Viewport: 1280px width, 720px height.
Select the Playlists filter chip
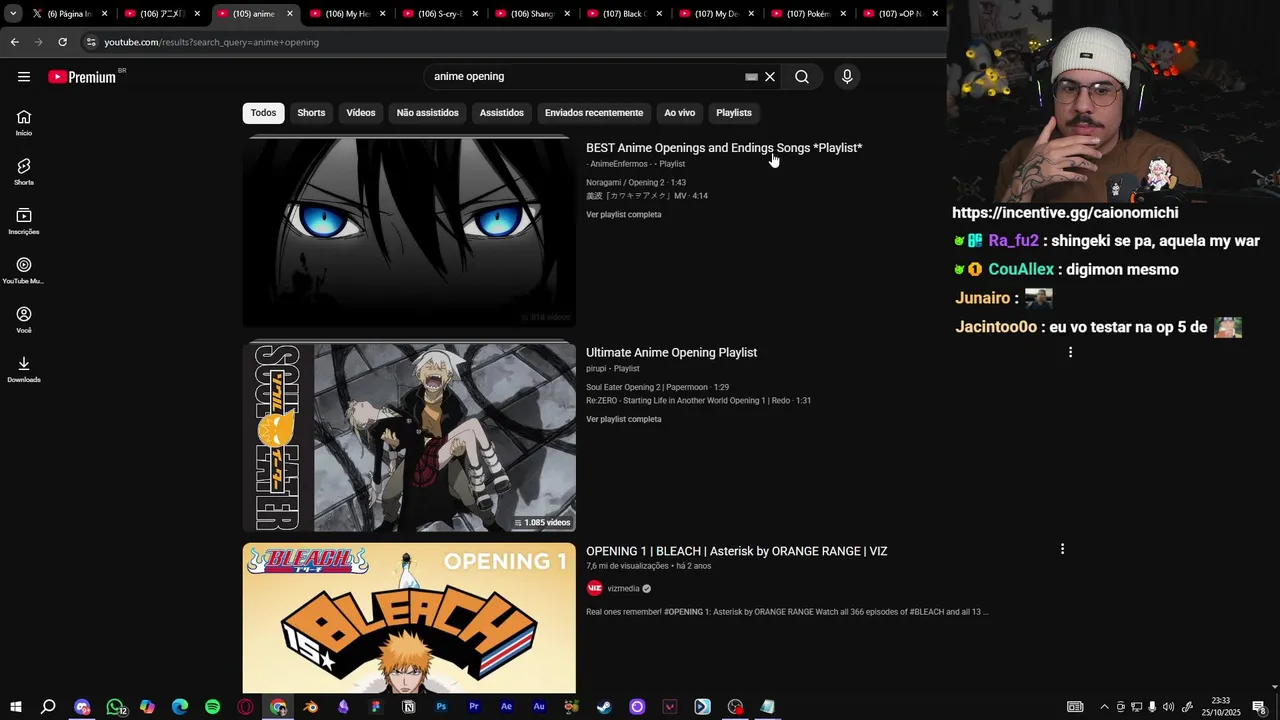733,113
